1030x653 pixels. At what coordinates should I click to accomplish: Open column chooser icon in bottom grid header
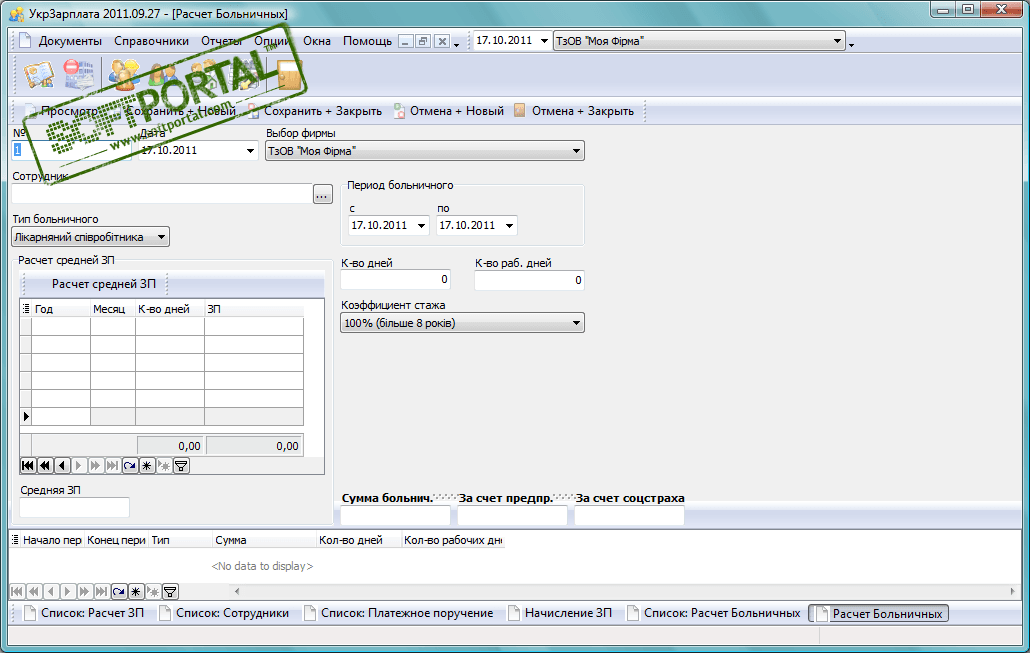15,539
